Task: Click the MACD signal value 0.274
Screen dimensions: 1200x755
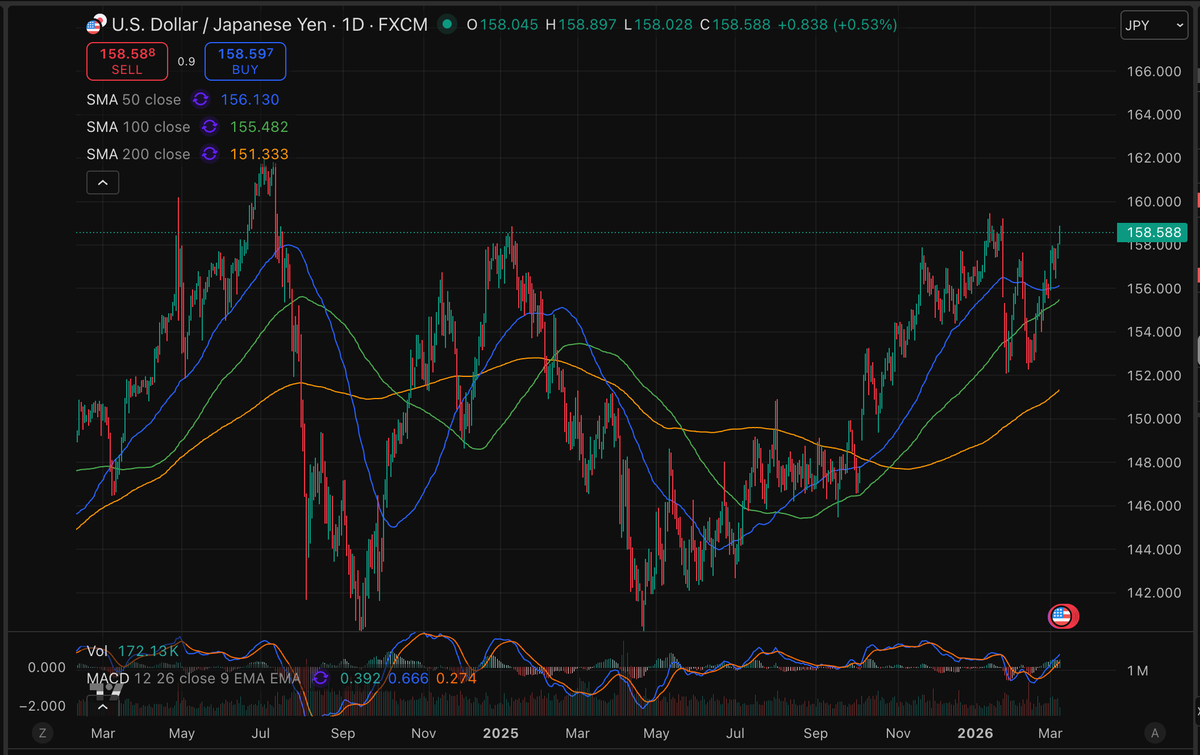Action: click(x=456, y=678)
